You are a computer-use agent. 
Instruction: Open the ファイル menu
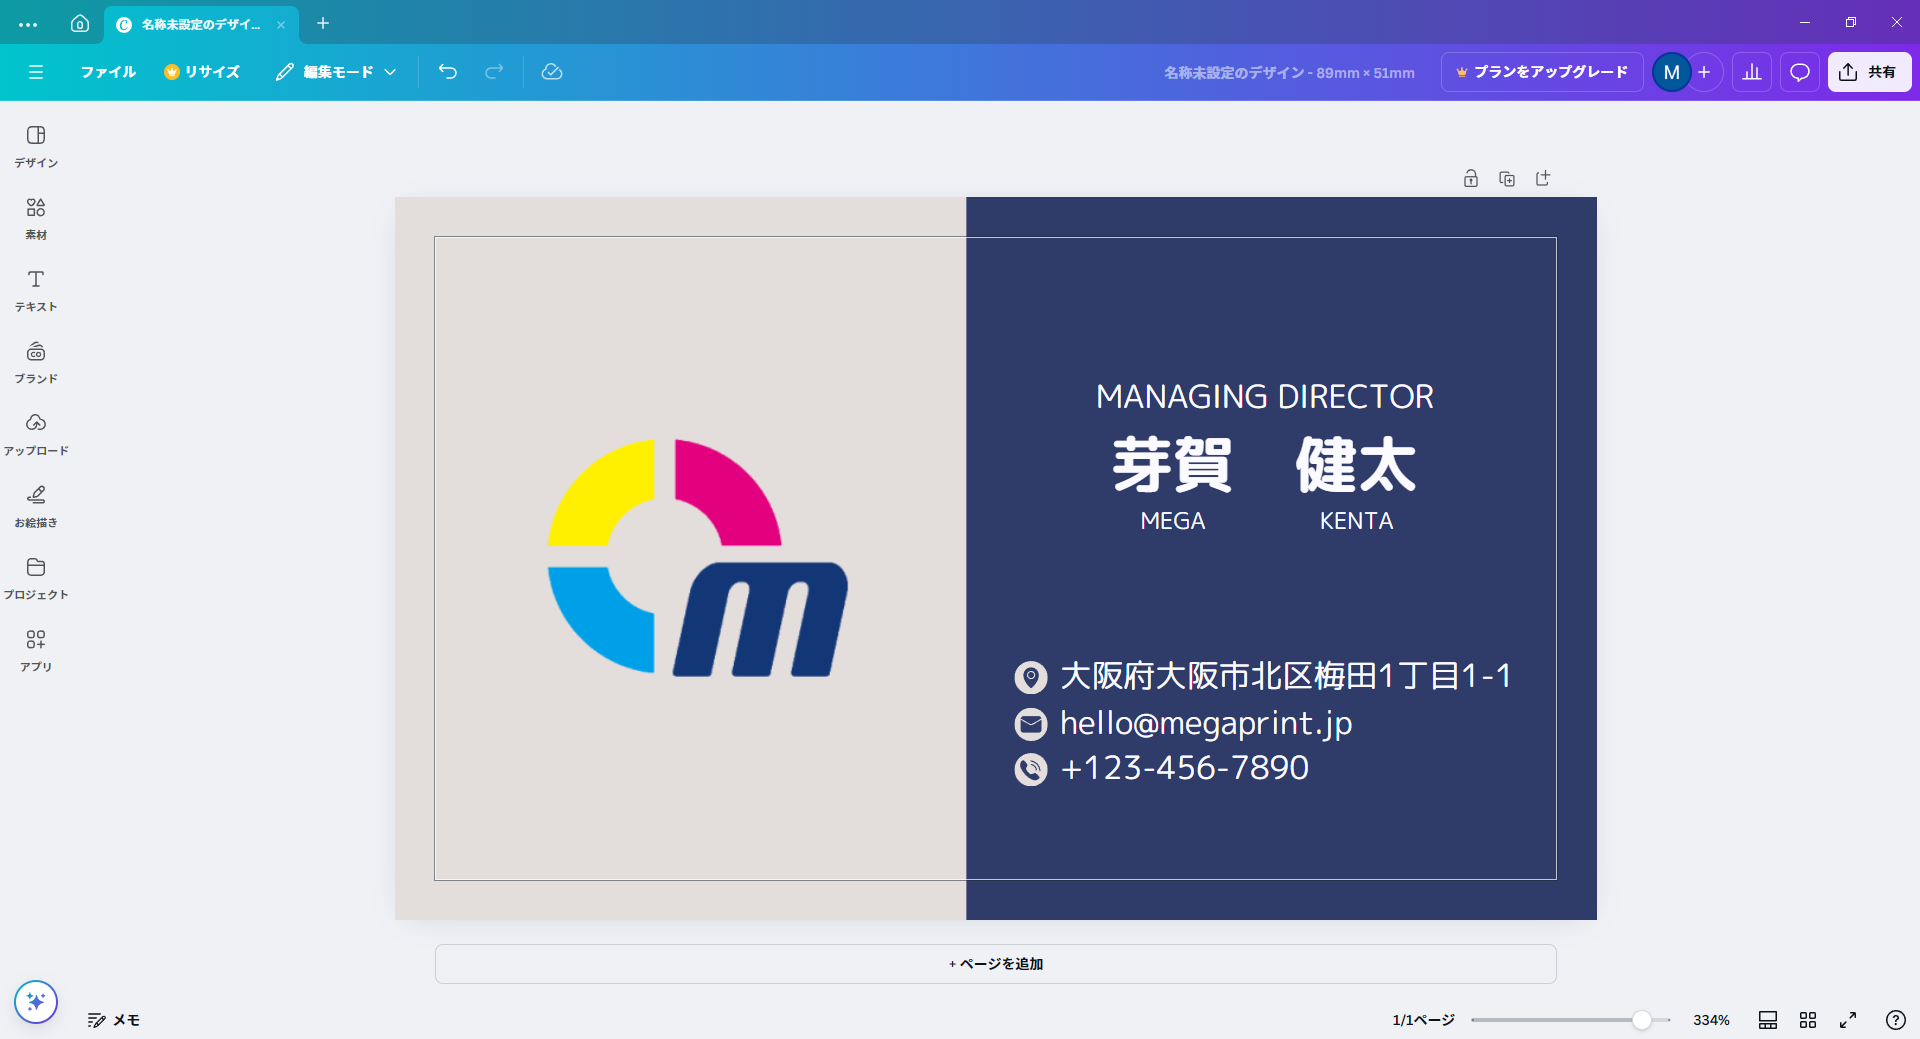pyautogui.click(x=108, y=72)
